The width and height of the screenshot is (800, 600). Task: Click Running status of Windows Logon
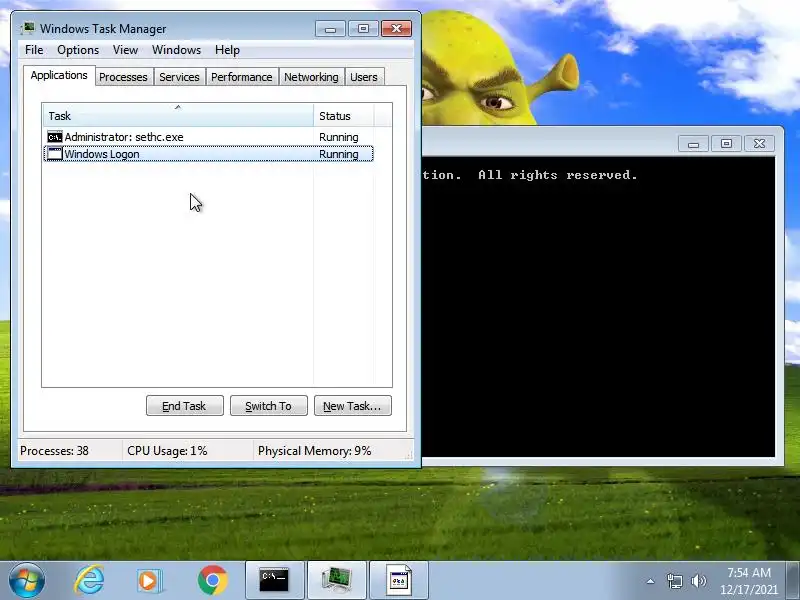pyautogui.click(x=339, y=154)
